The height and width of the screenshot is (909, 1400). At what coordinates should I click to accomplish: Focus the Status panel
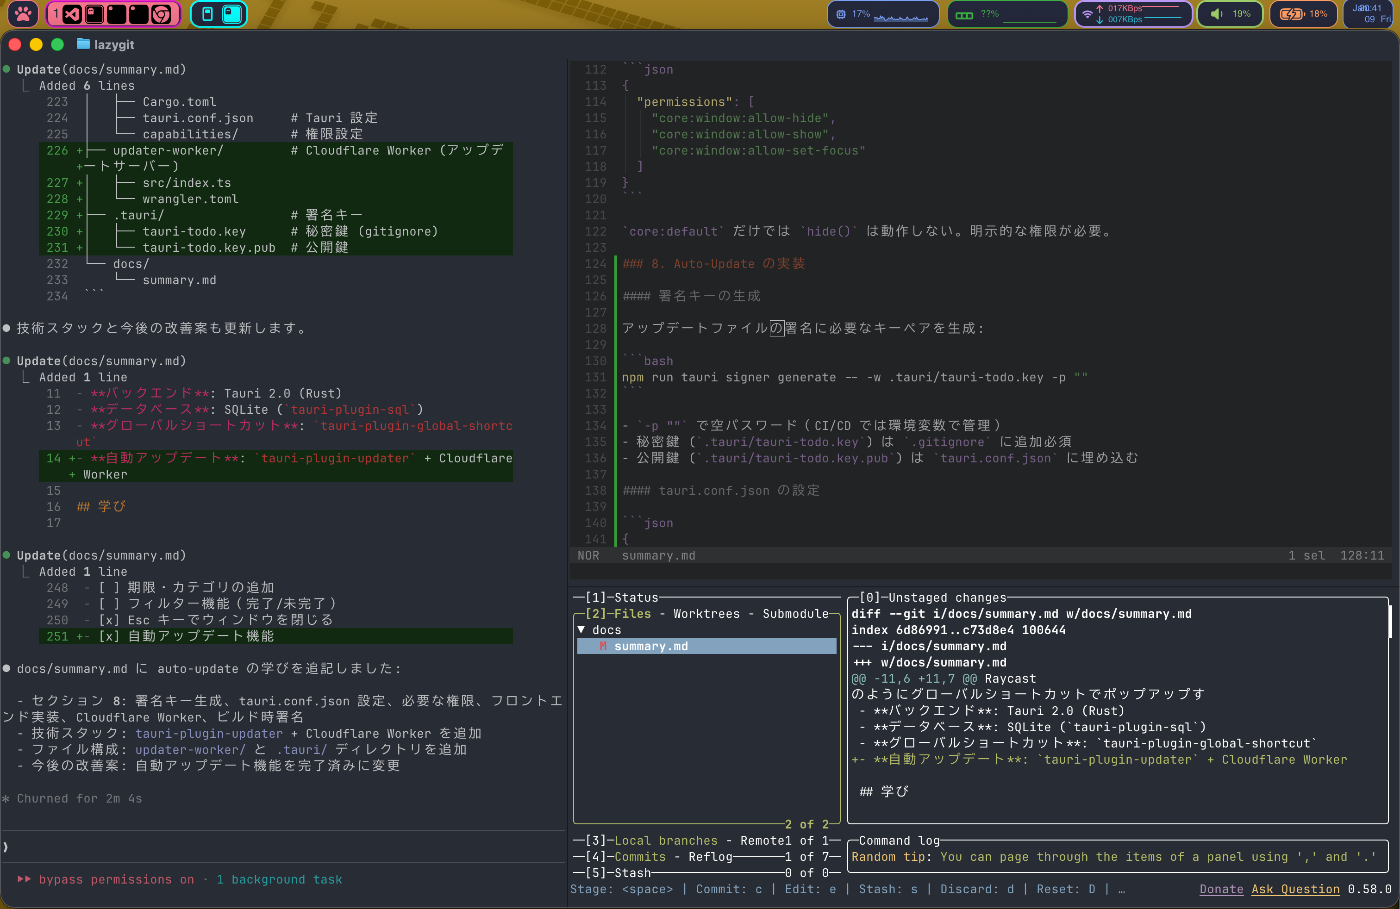(x=622, y=598)
